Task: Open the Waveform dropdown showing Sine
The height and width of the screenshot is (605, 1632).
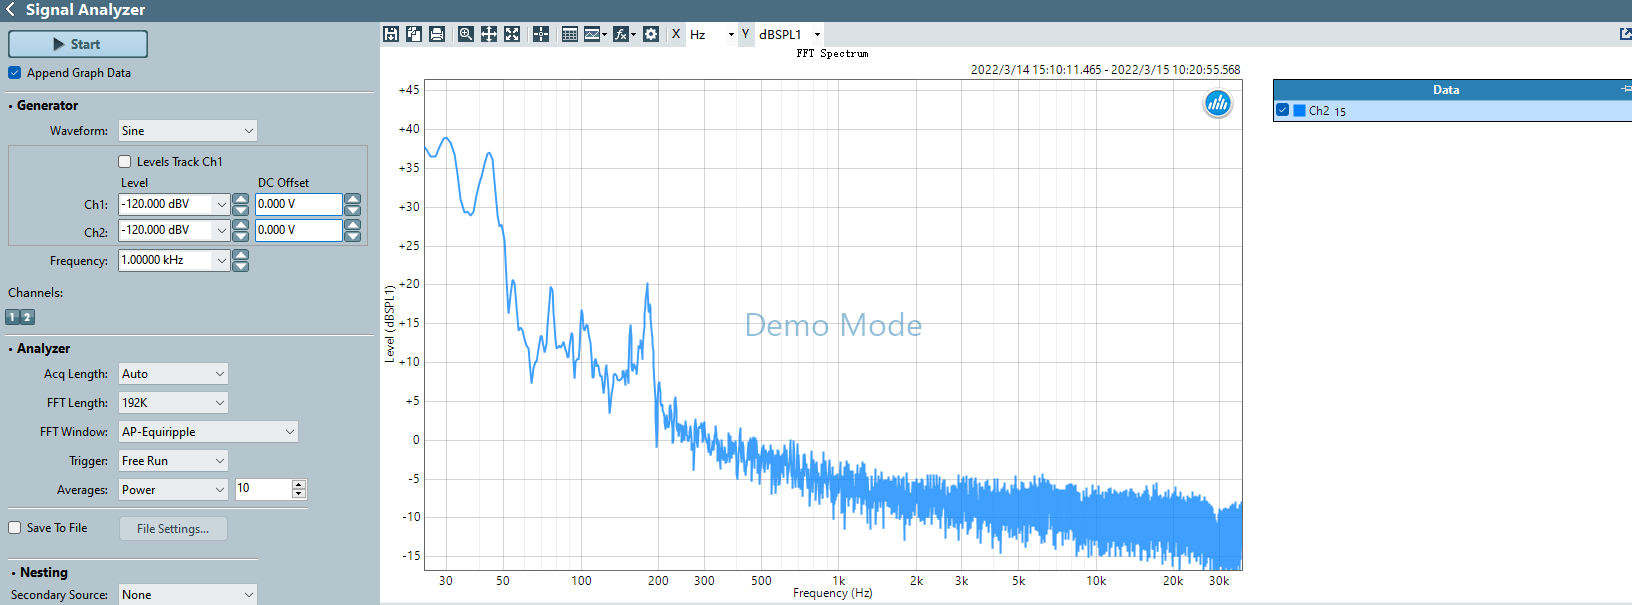Action: coord(188,131)
